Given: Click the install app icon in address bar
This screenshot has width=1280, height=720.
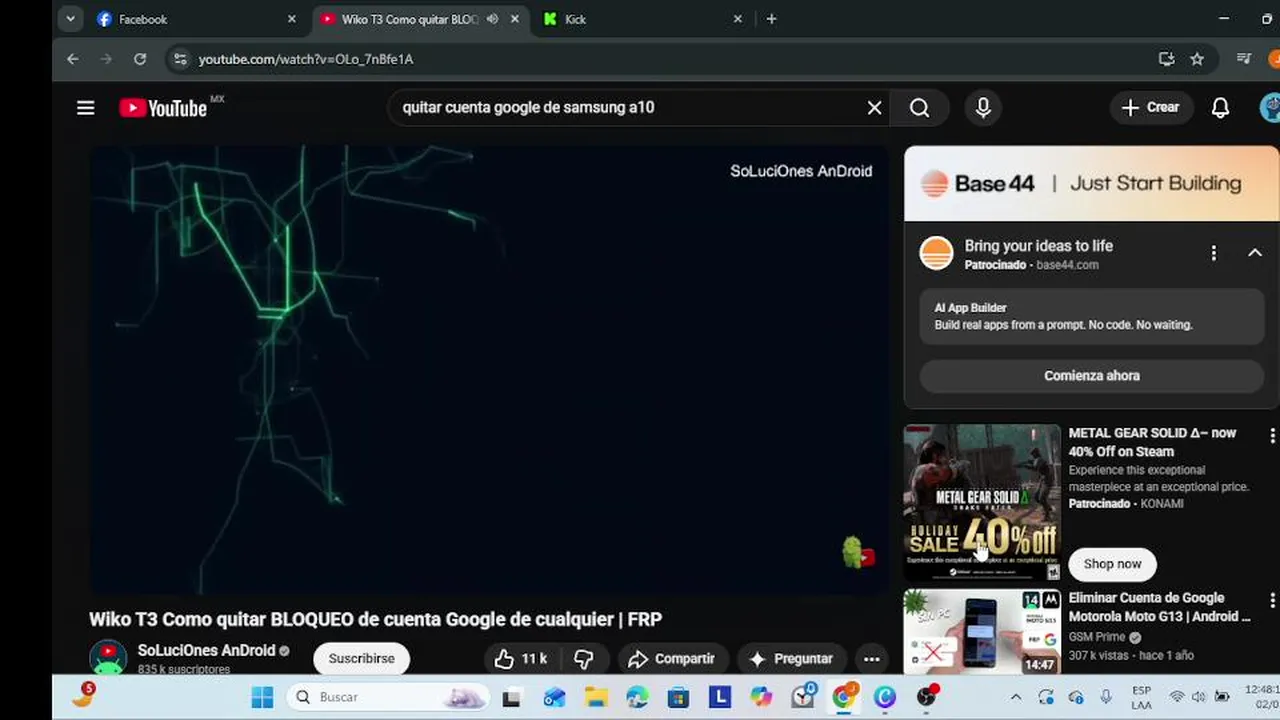Looking at the screenshot, I should tap(1166, 59).
